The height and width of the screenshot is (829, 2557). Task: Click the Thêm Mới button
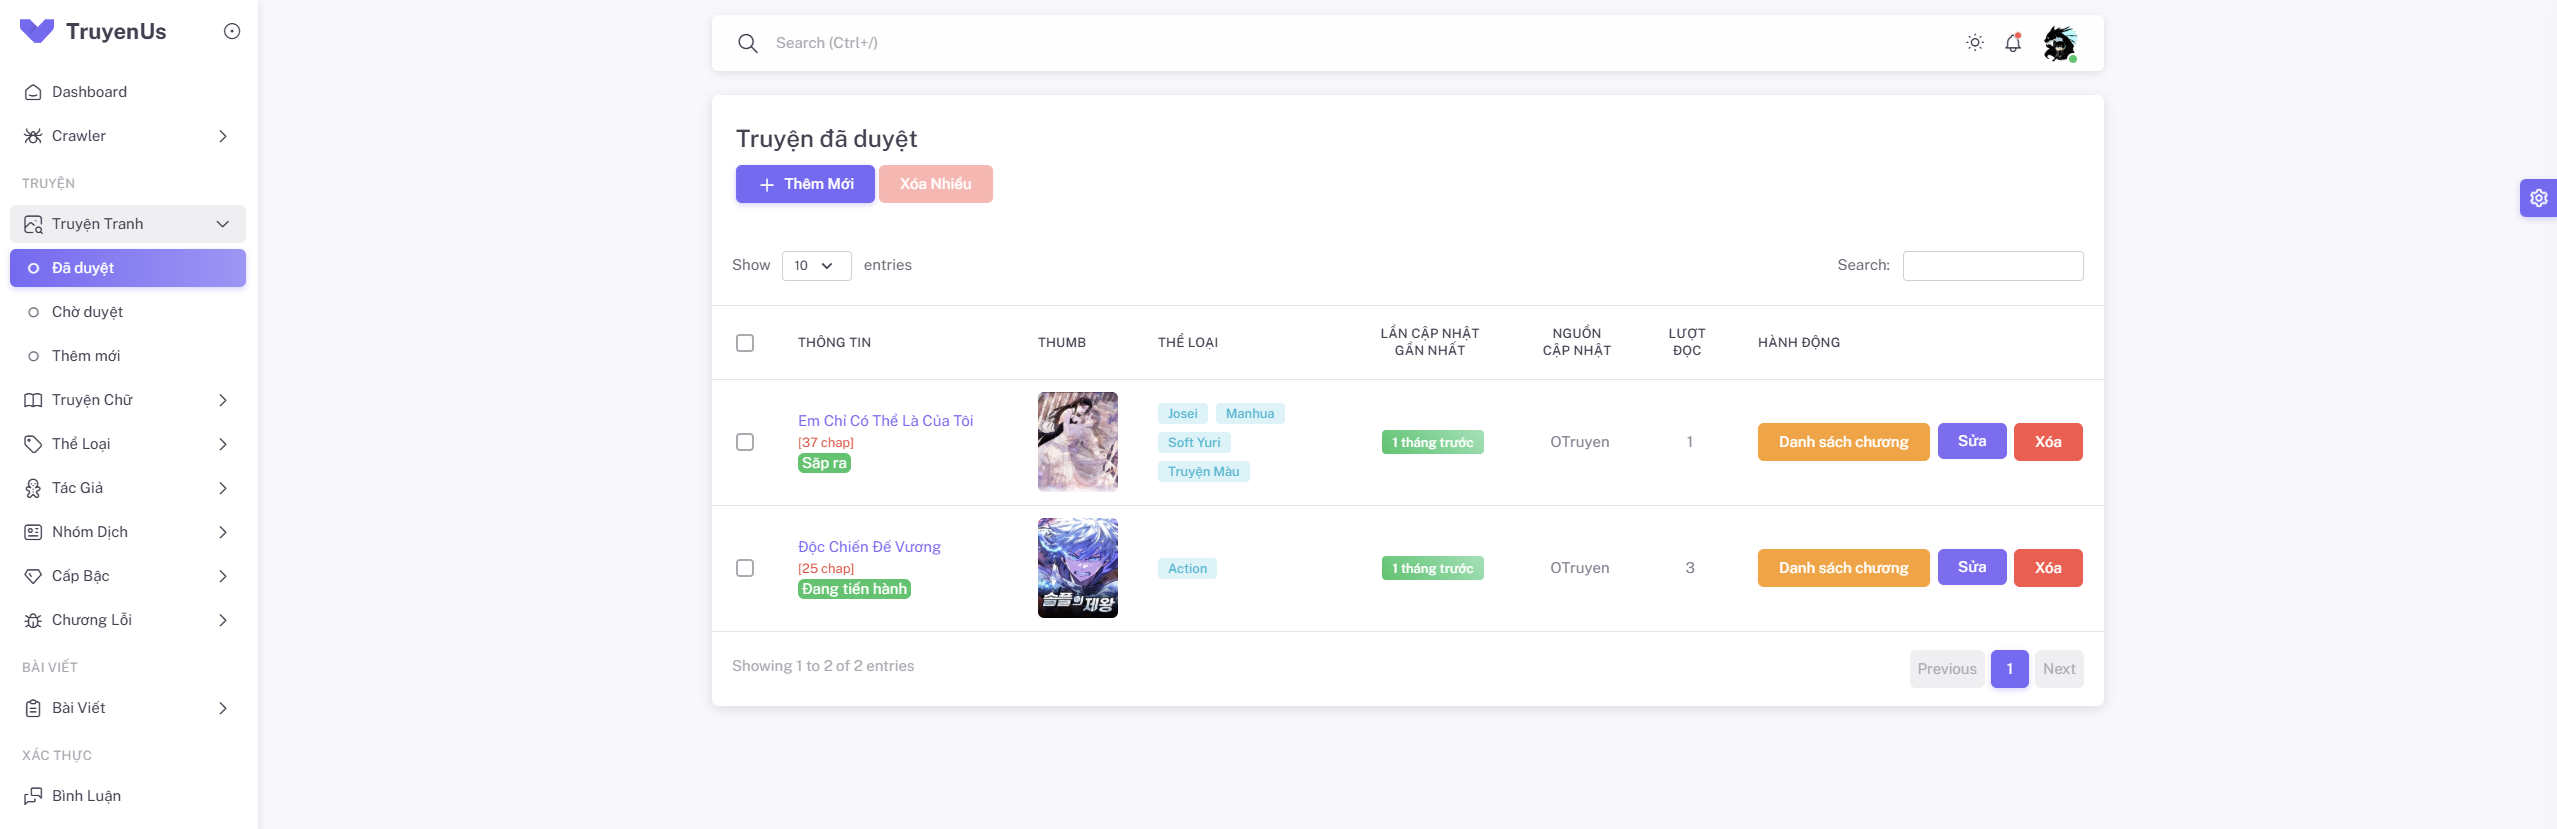[x=805, y=184]
